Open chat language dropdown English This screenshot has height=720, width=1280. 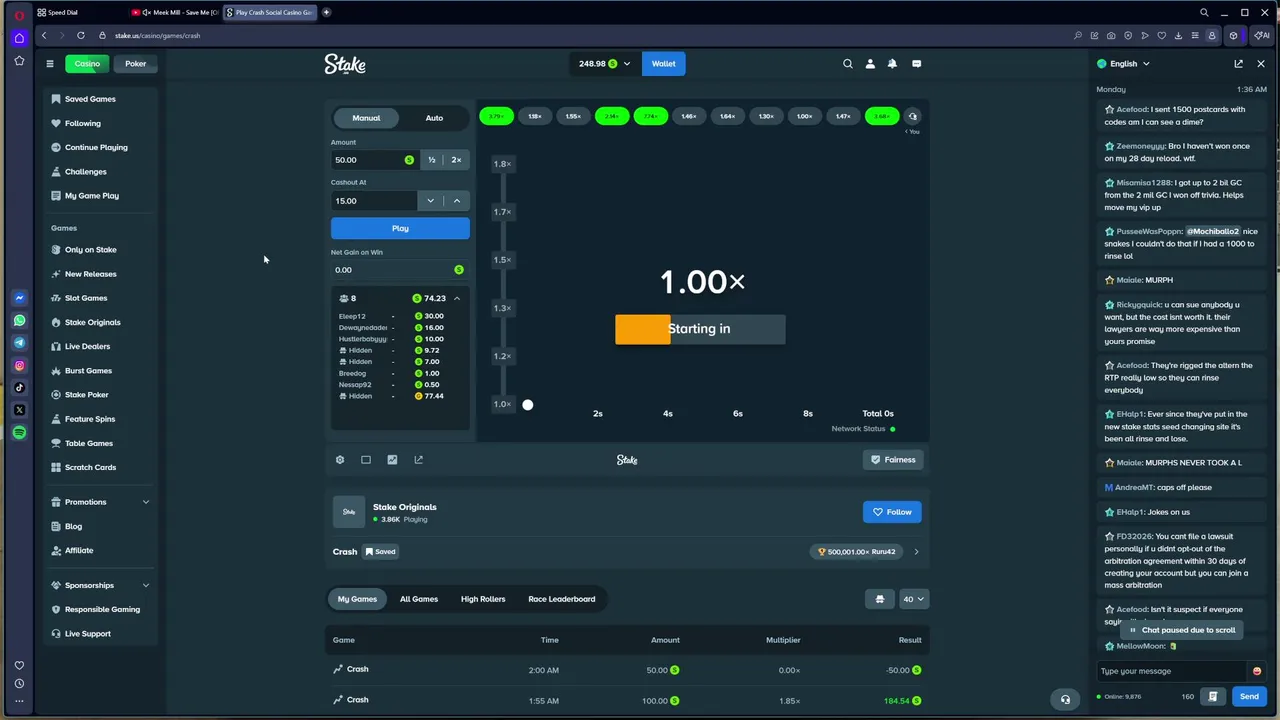[1123, 64]
